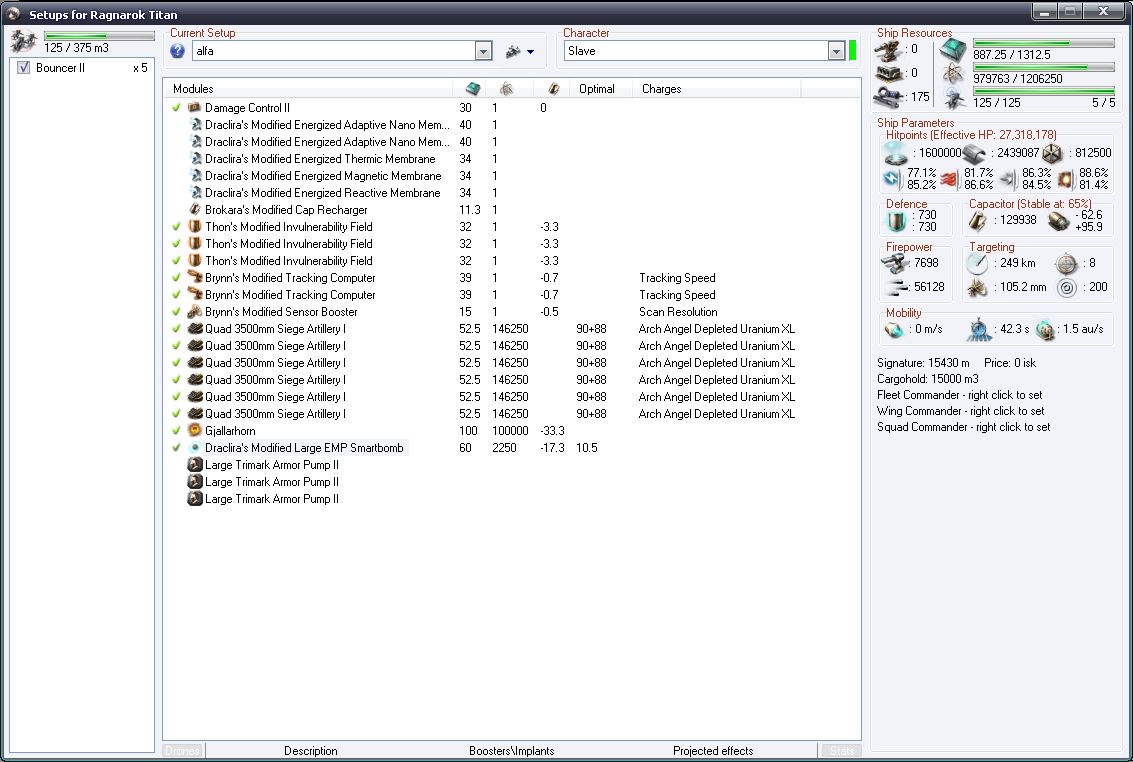
Task: Click the drone bay icon above Bouncer II
Action: (x=23, y=41)
